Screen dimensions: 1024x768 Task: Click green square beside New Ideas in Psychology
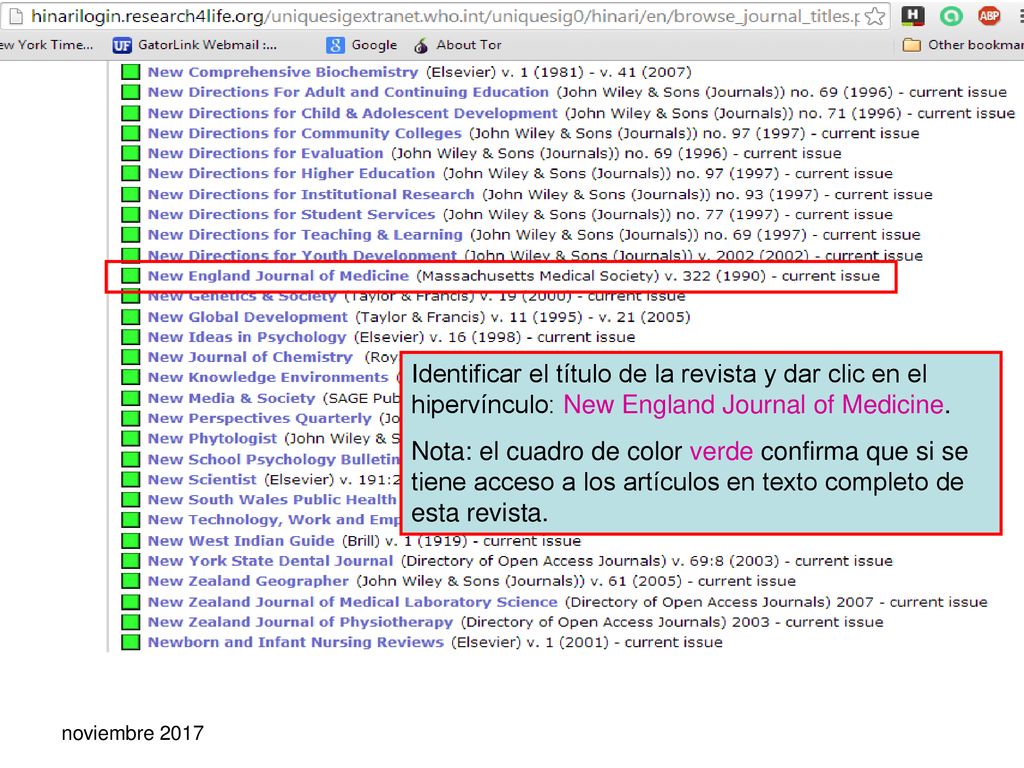pos(131,338)
